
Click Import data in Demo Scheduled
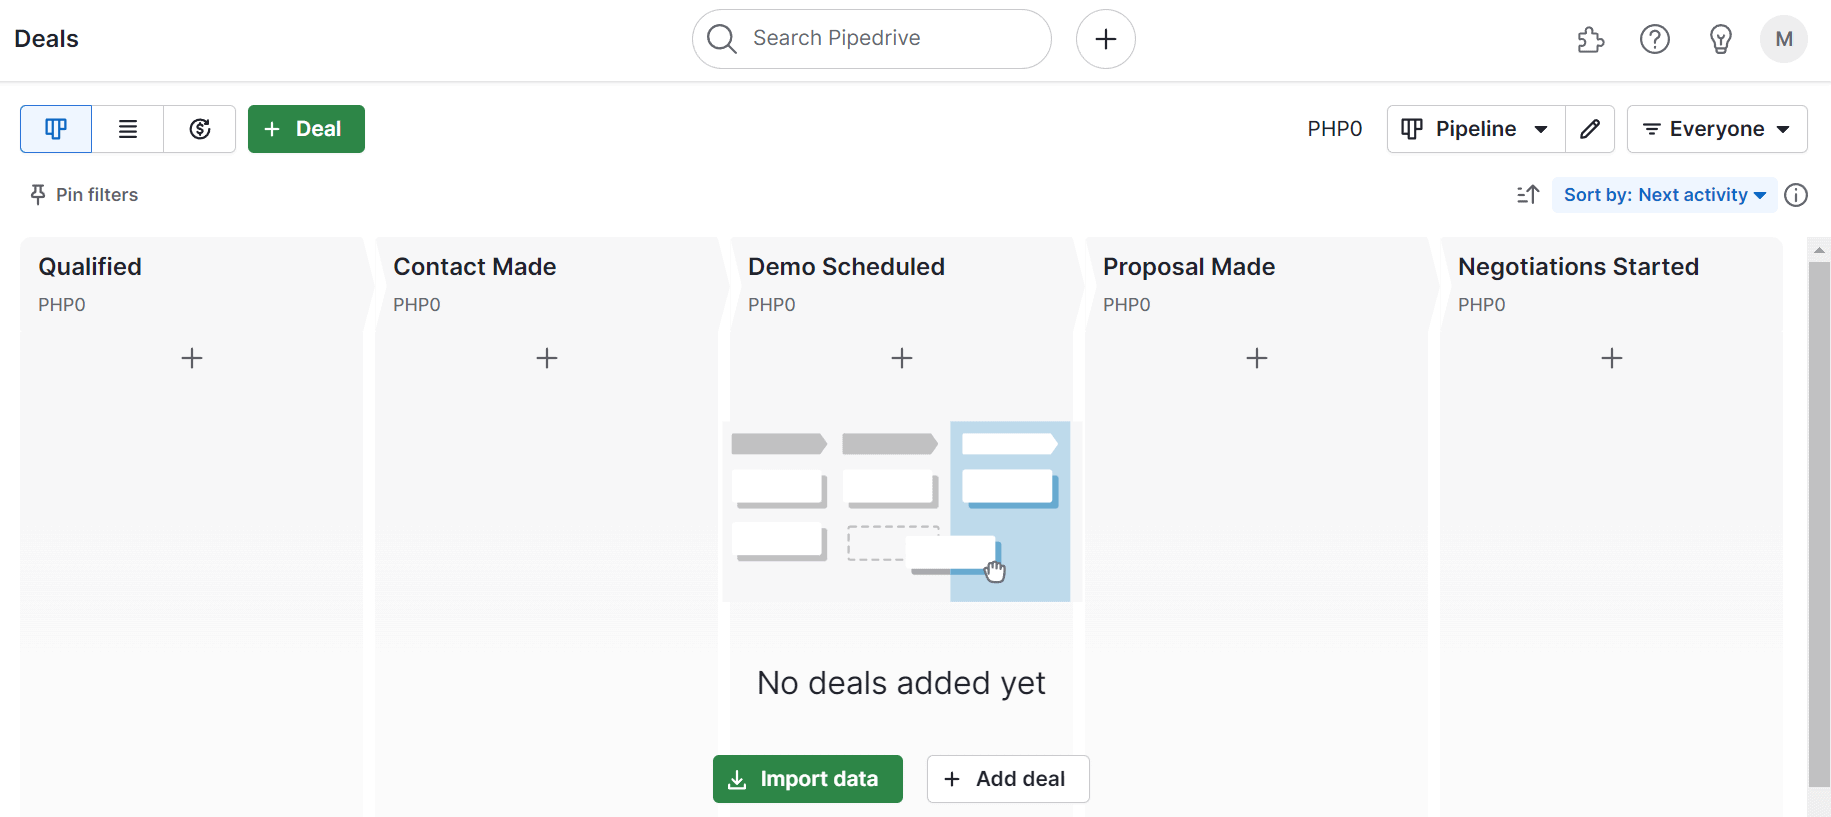point(807,779)
